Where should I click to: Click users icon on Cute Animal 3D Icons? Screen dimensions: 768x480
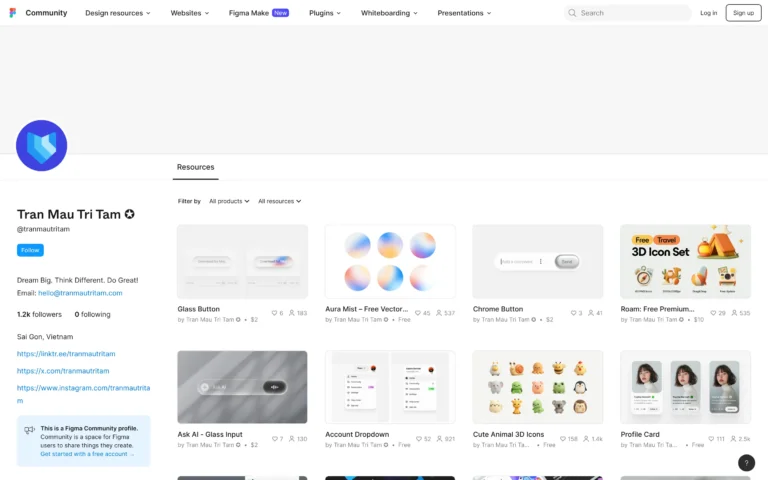[x=586, y=439]
